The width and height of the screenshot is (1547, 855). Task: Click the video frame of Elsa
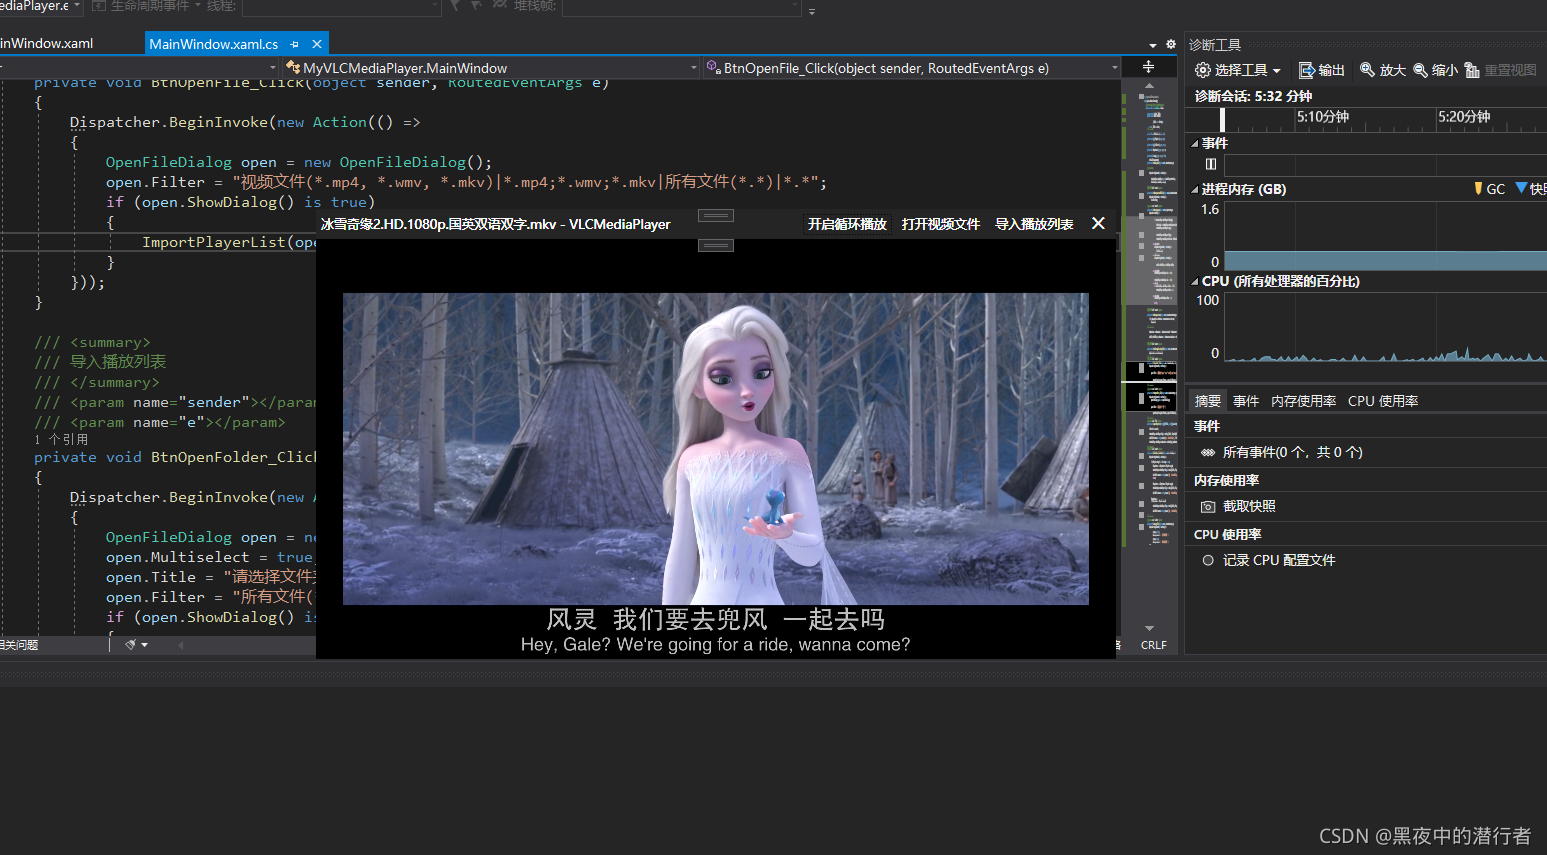pos(716,449)
